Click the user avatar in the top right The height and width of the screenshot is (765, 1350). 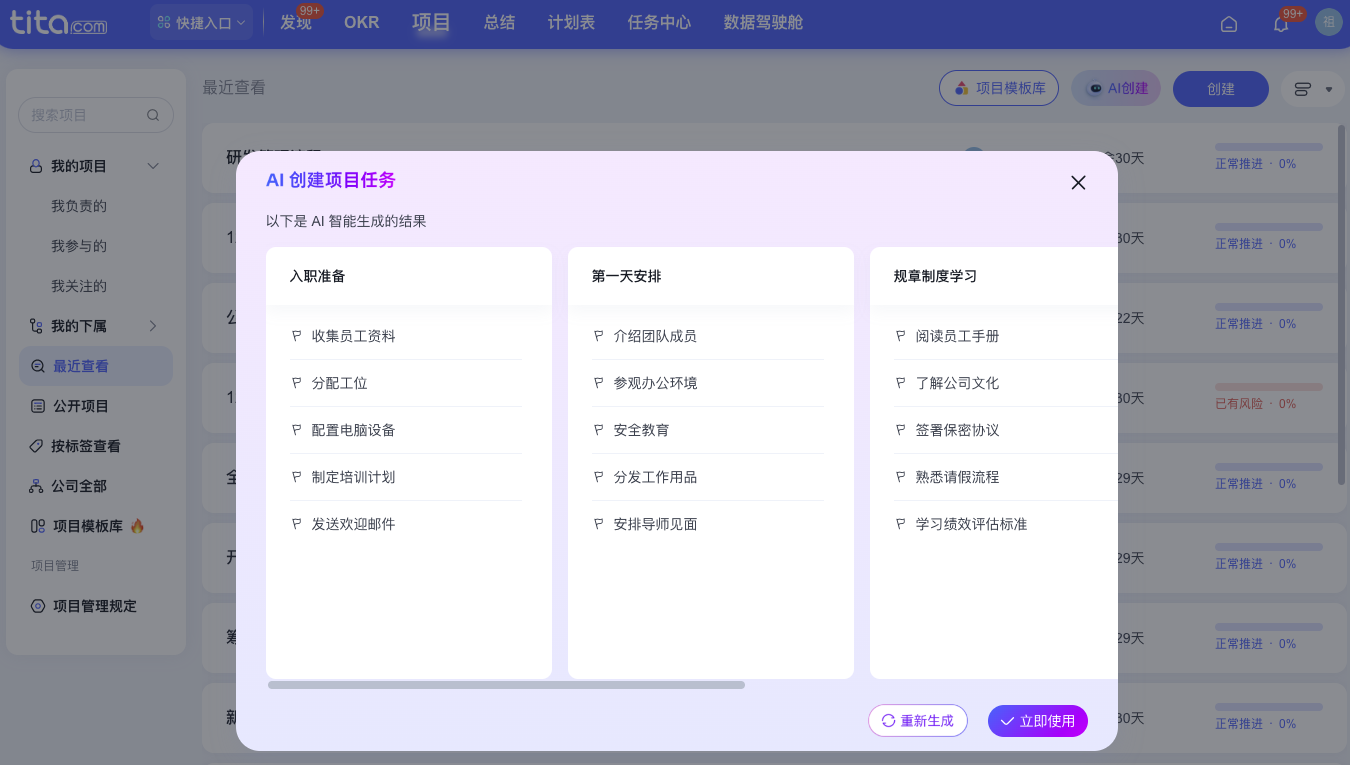1328,22
